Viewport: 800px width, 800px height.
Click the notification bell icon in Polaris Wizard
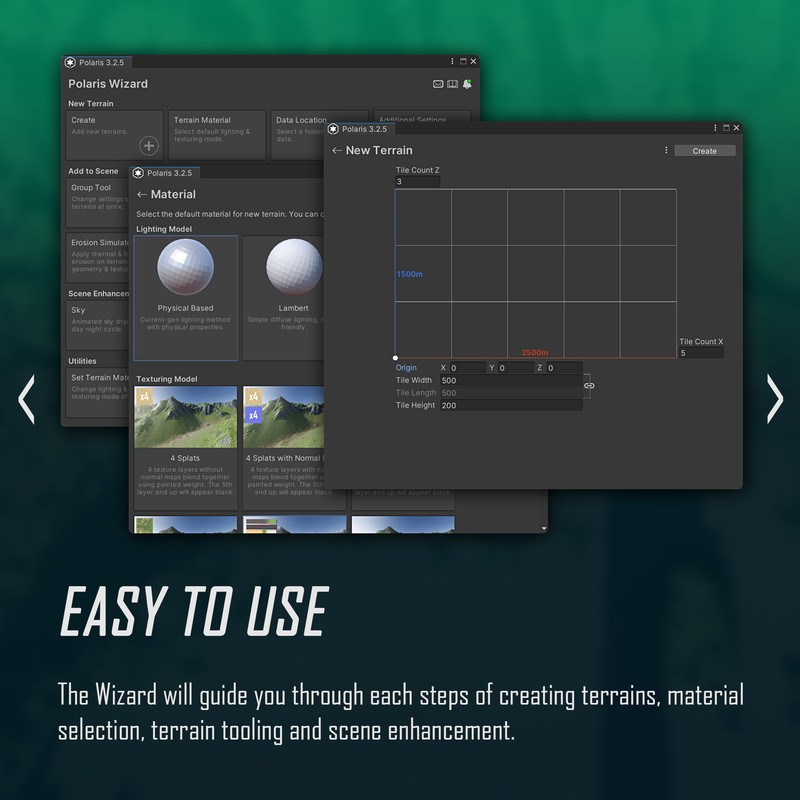(x=467, y=84)
